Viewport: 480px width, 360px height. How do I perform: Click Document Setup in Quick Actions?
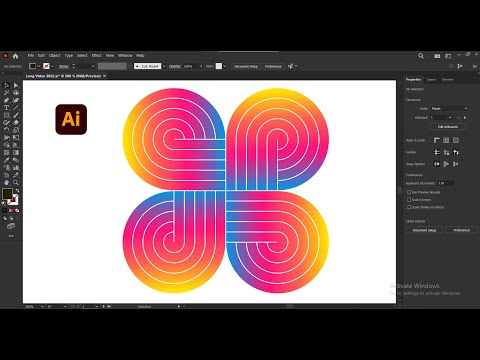click(x=424, y=230)
